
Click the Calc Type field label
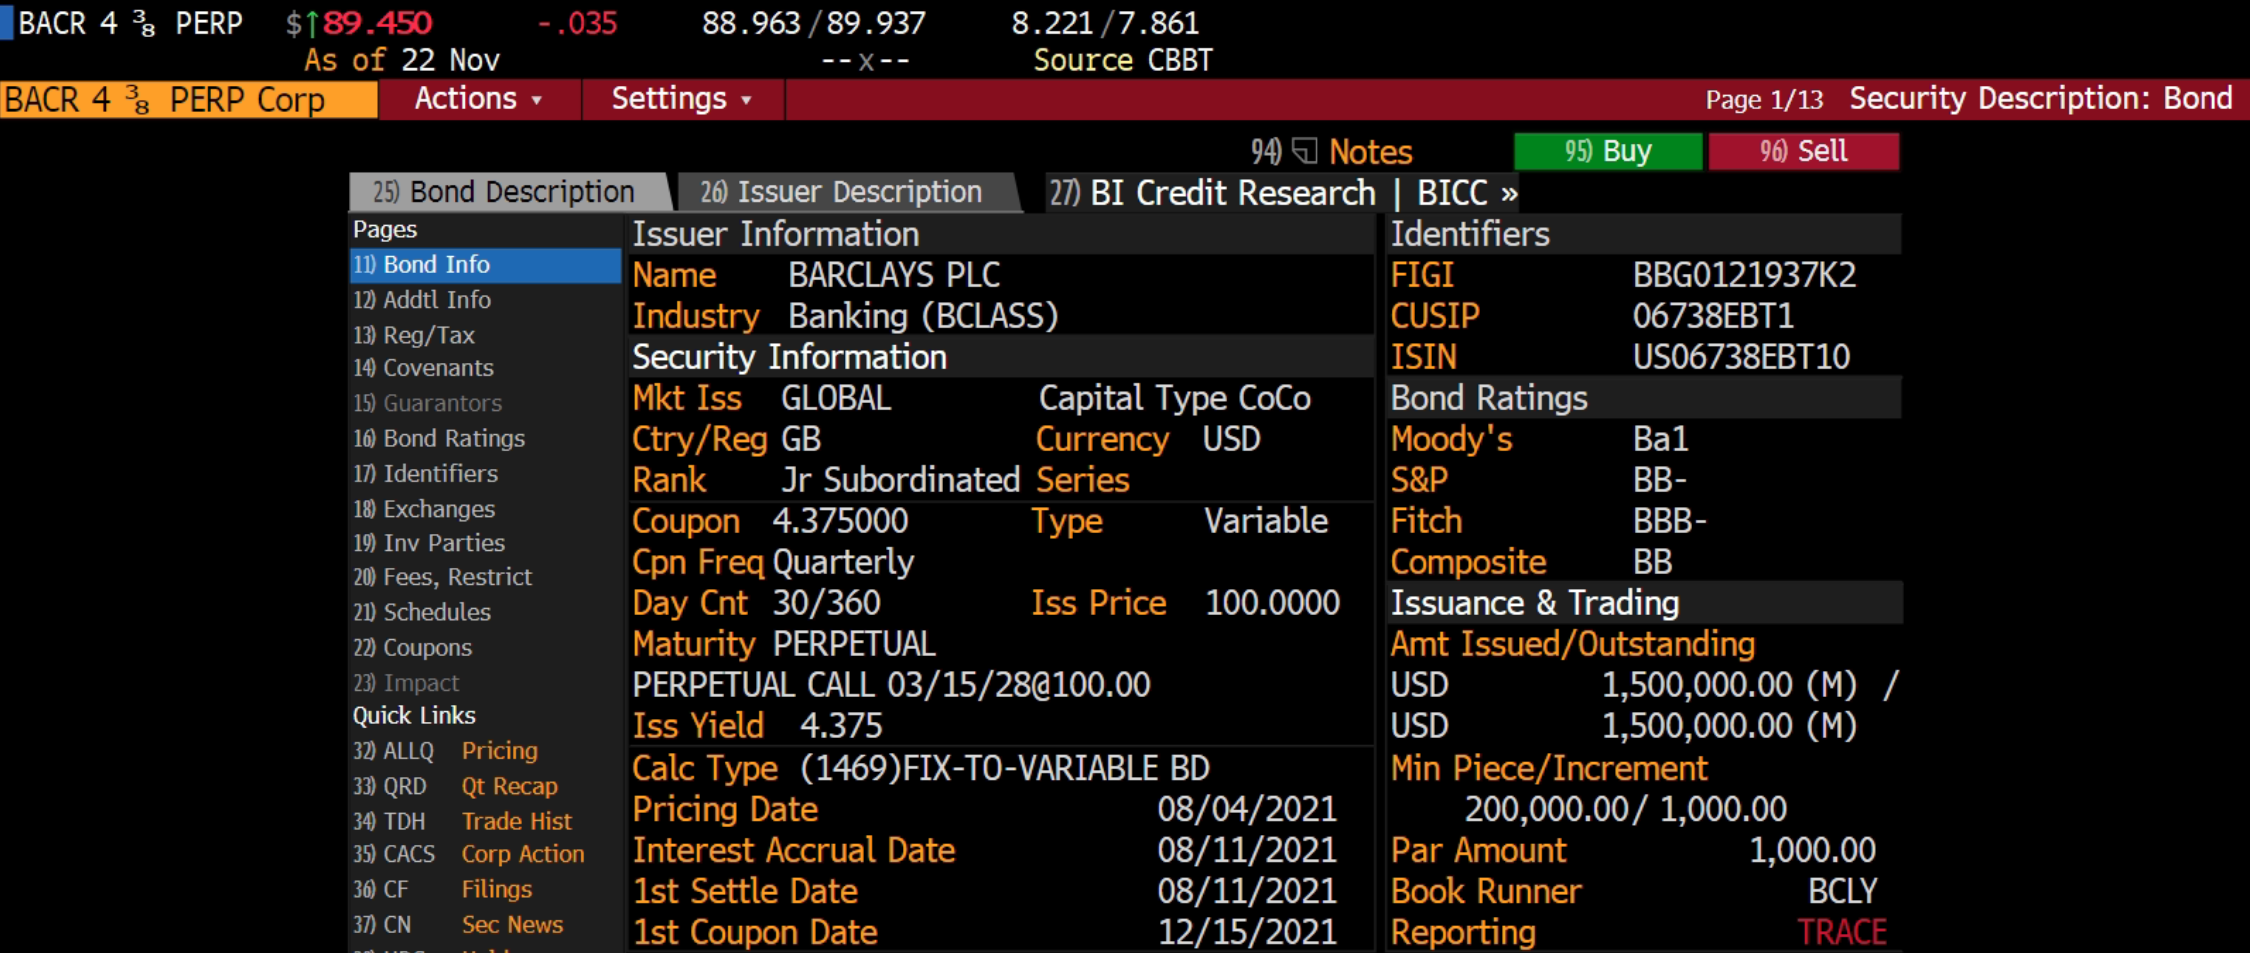705,768
